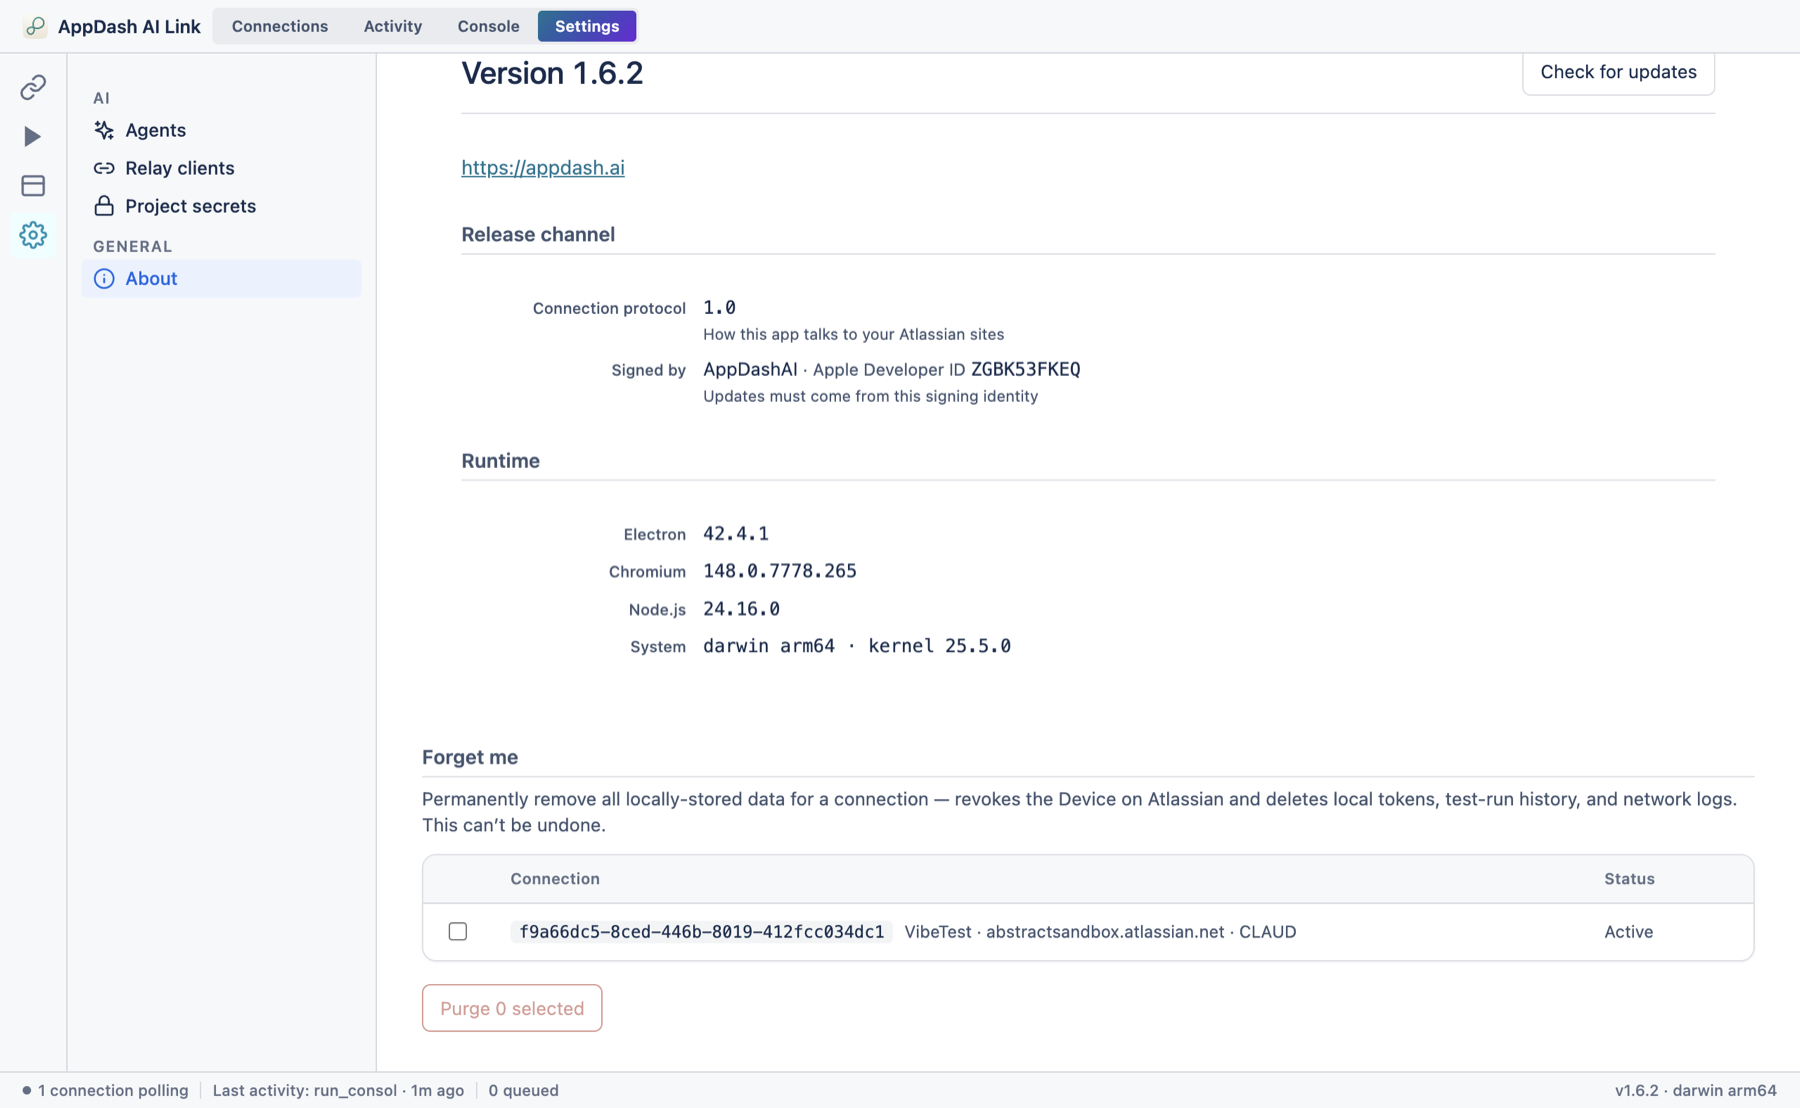Click the Check for updates button

tap(1618, 72)
